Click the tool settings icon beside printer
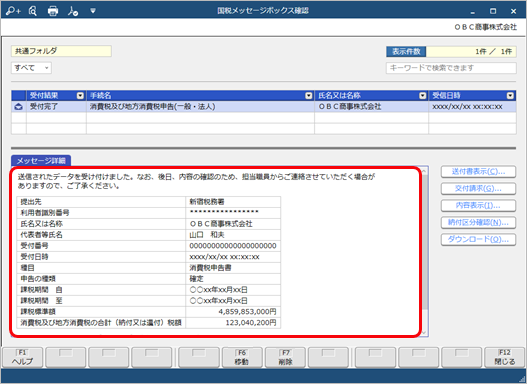This screenshot has width=527, height=384. 73,11
